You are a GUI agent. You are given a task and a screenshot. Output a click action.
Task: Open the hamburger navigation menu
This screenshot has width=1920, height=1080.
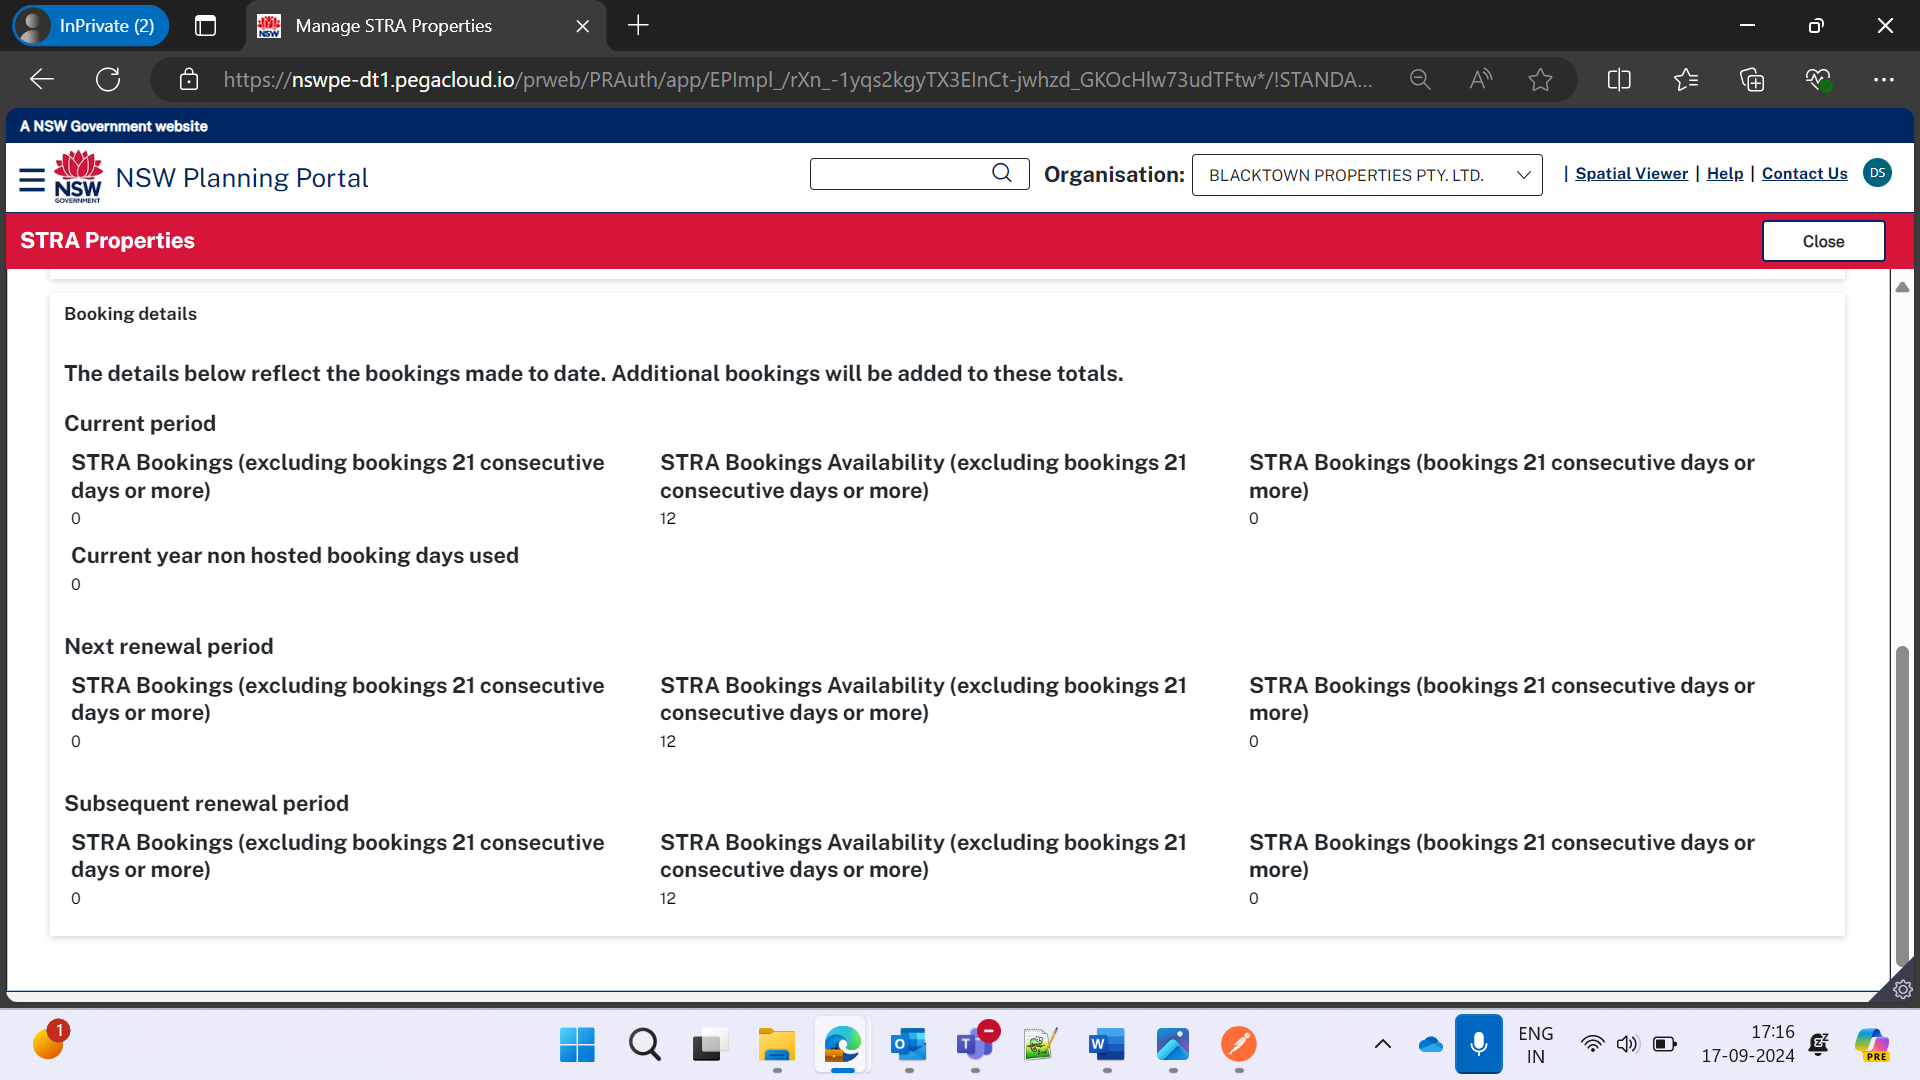tap(32, 179)
